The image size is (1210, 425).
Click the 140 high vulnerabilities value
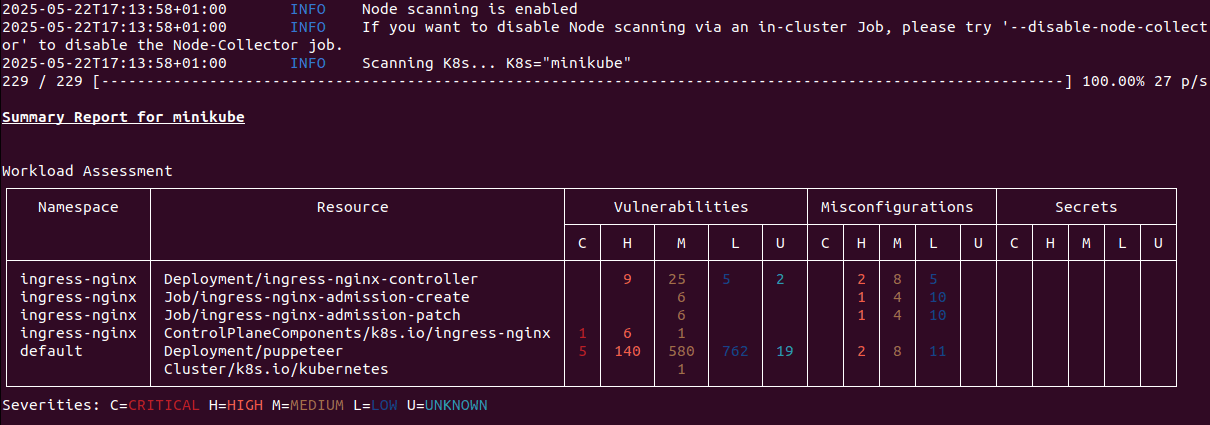627,351
